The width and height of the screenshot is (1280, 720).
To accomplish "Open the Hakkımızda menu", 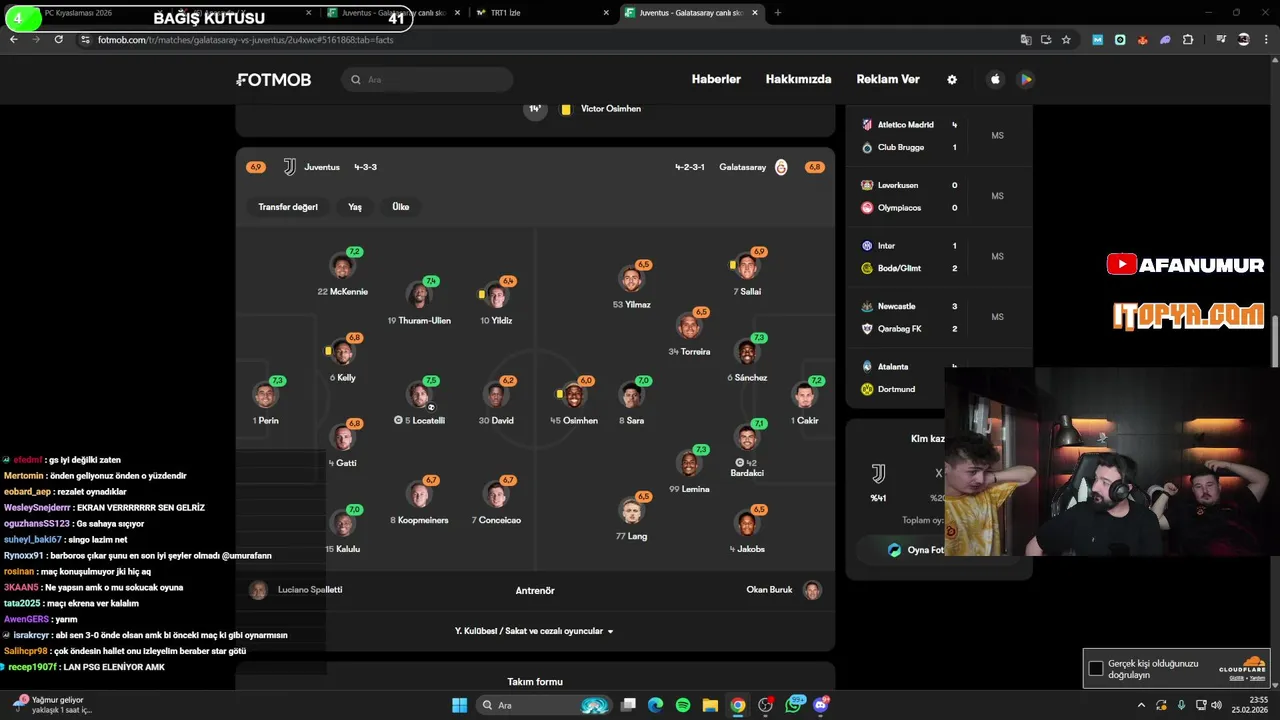I will [799, 80].
